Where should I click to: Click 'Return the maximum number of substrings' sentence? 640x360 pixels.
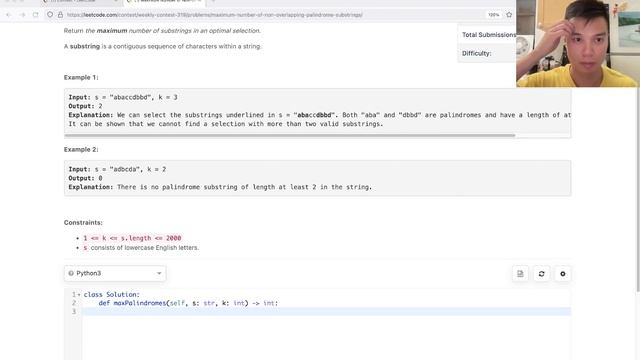tap(162, 31)
